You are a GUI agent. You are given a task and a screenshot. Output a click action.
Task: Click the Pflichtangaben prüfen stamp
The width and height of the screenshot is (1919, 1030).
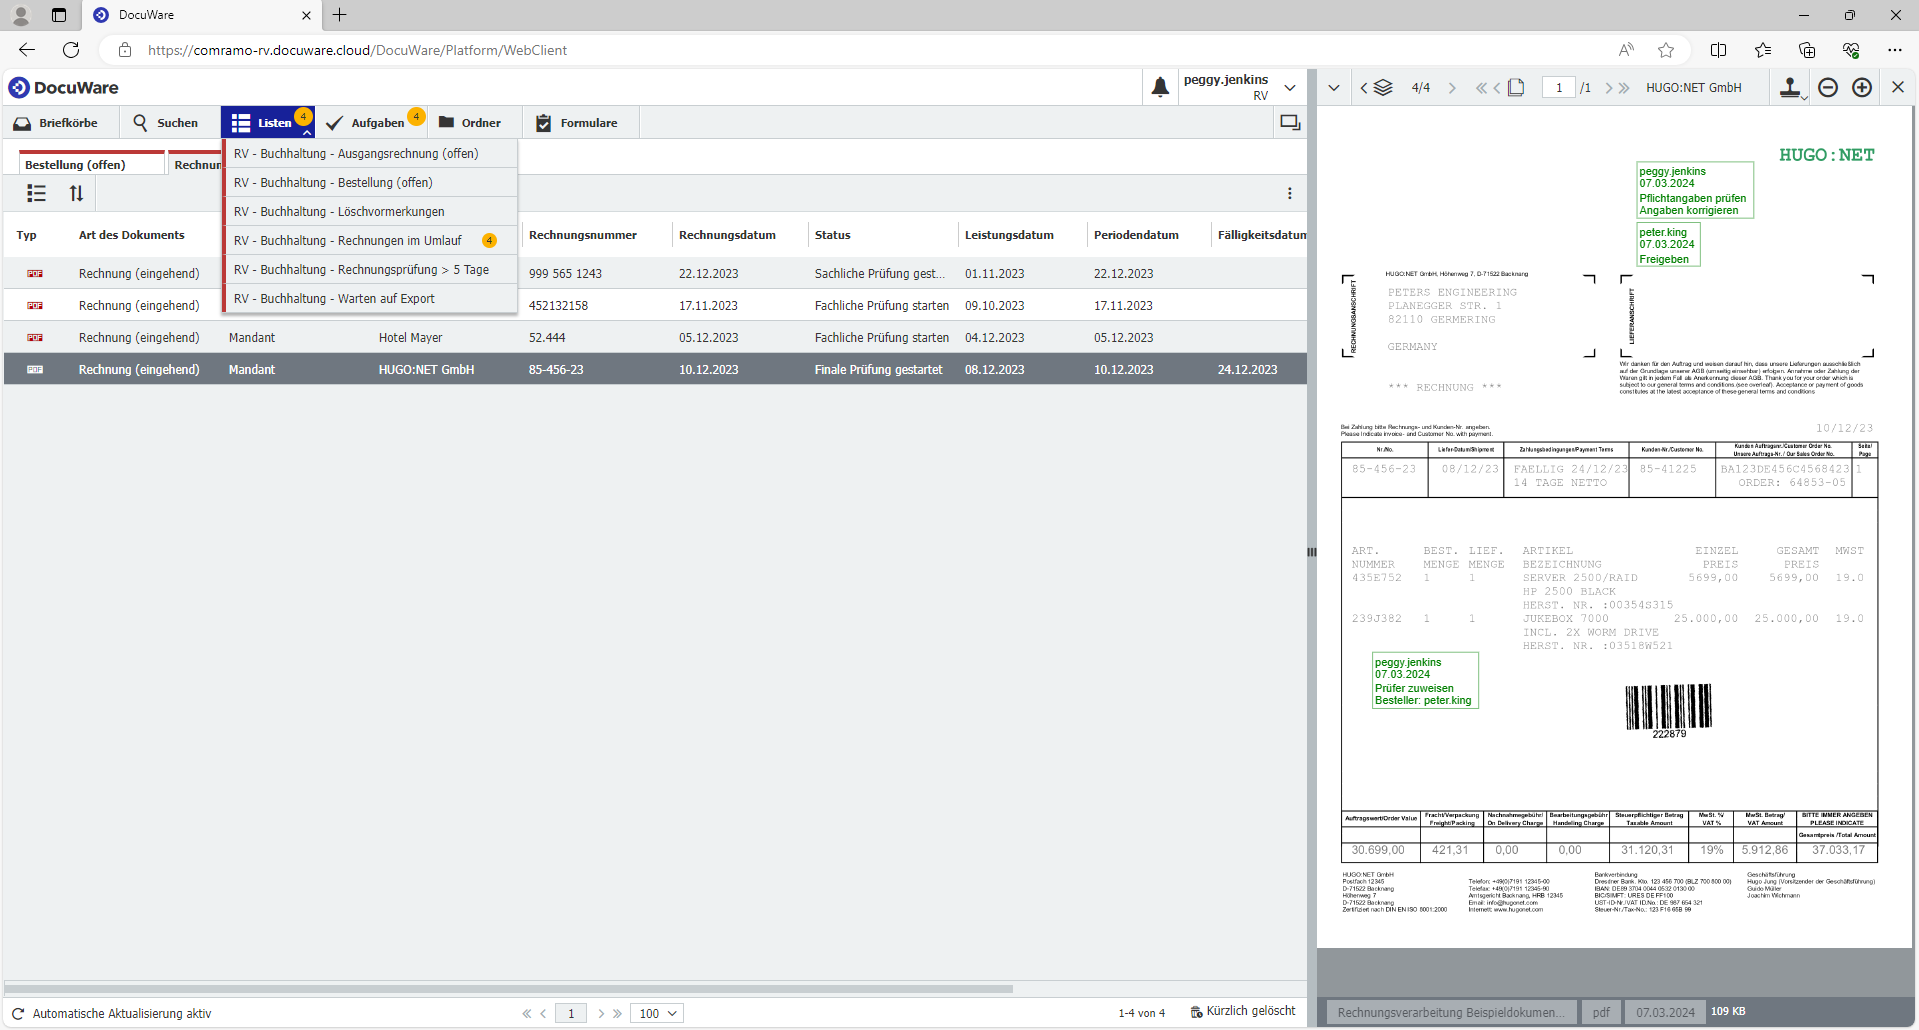1695,190
